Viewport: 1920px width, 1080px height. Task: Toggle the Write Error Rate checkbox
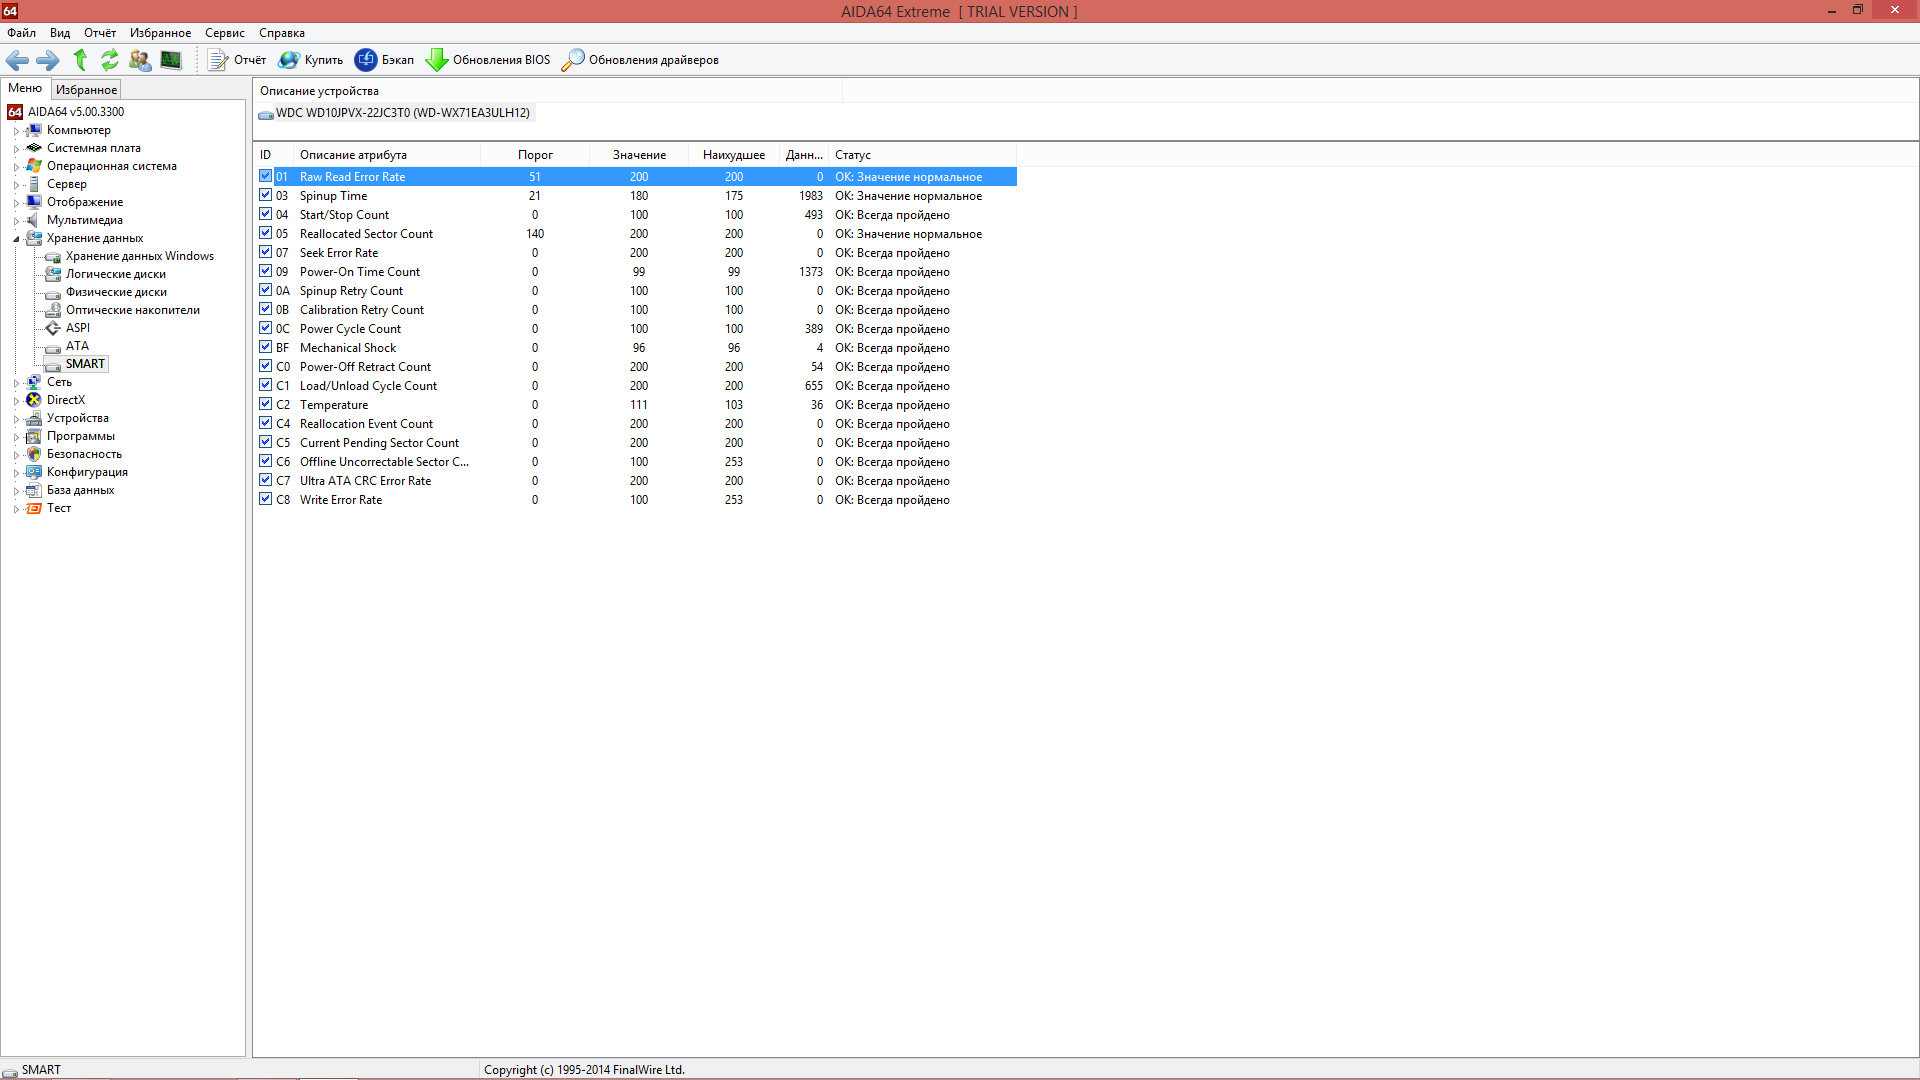click(265, 499)
